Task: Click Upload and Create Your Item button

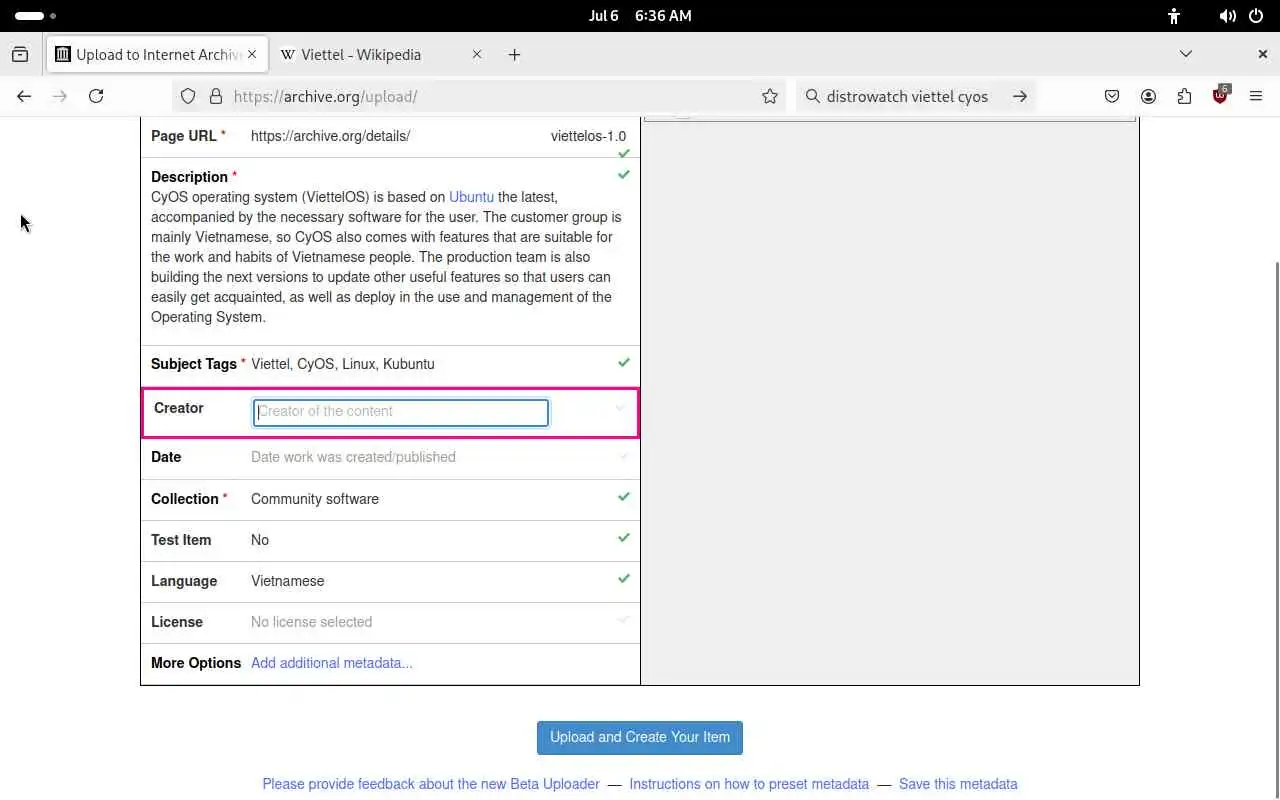Action: tap(640, 738)
